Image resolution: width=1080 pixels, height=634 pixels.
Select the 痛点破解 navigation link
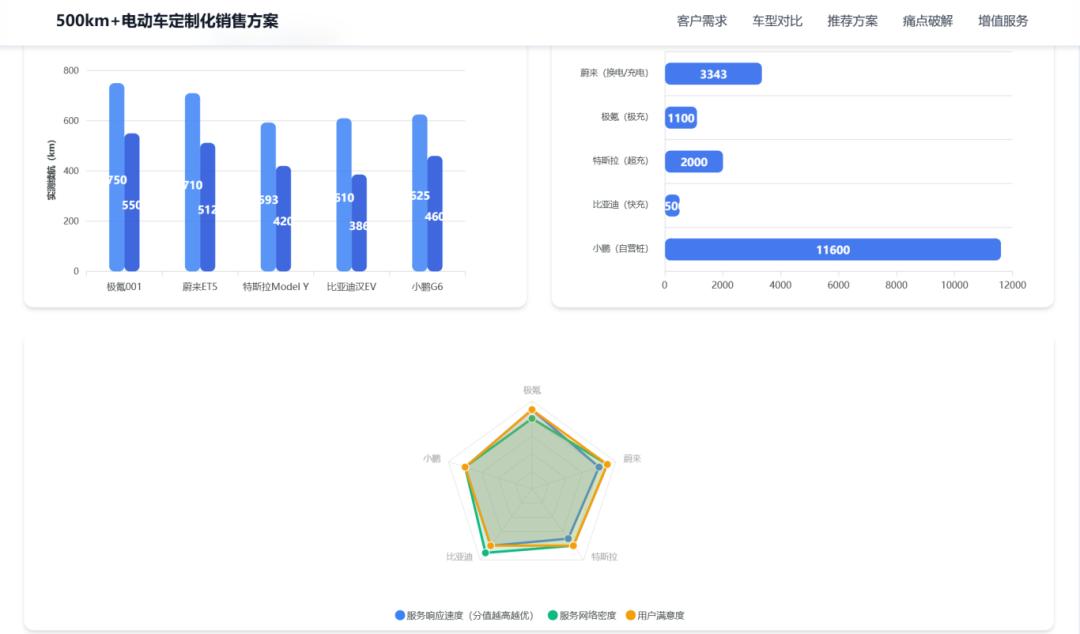coord(928,21)
